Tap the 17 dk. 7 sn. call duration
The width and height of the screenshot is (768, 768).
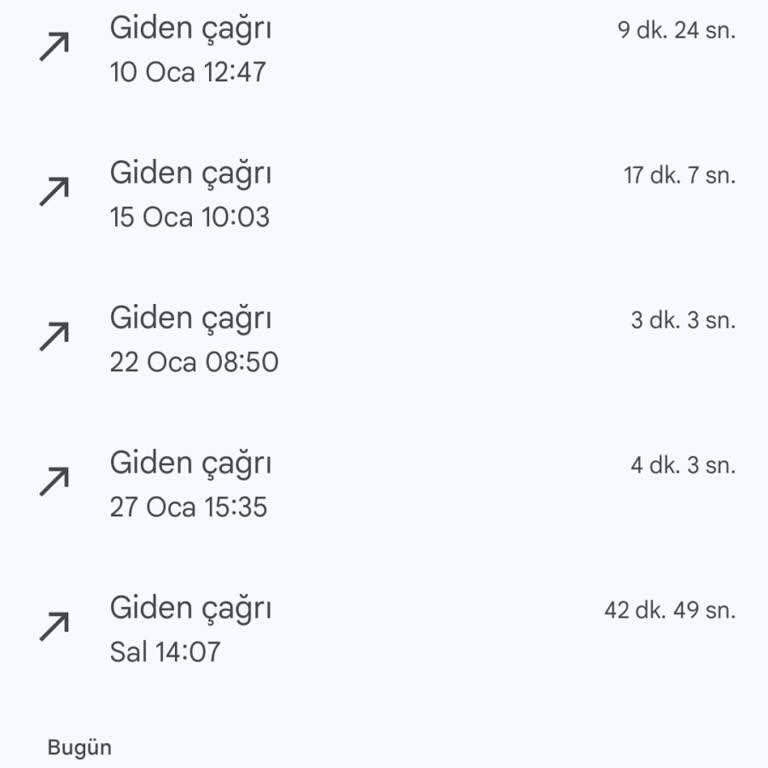point(679,176)
